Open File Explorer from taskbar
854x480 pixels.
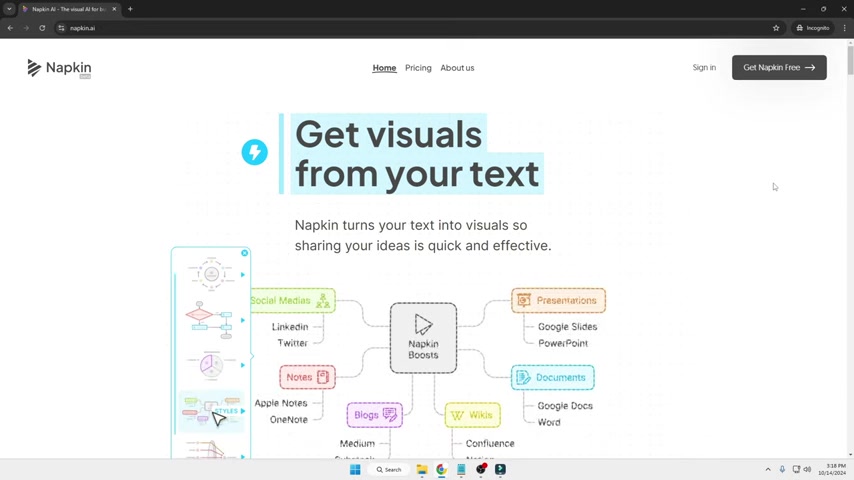[422, 470]
